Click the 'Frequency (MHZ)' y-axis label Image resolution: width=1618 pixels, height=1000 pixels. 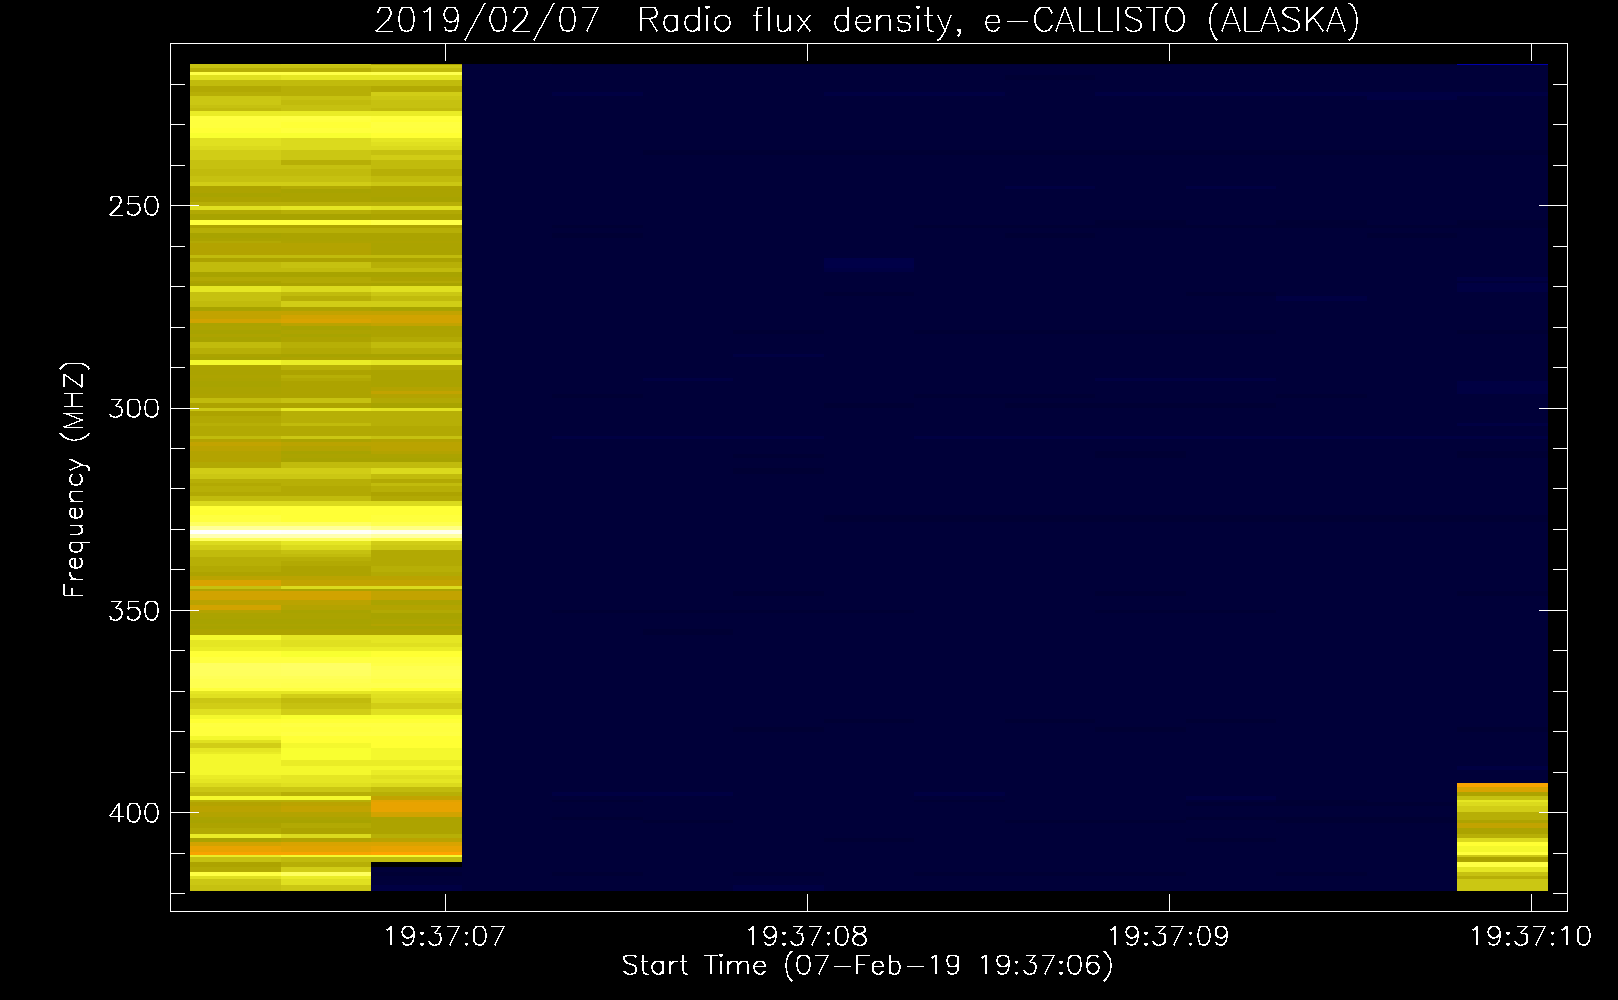tap(75, 480)
